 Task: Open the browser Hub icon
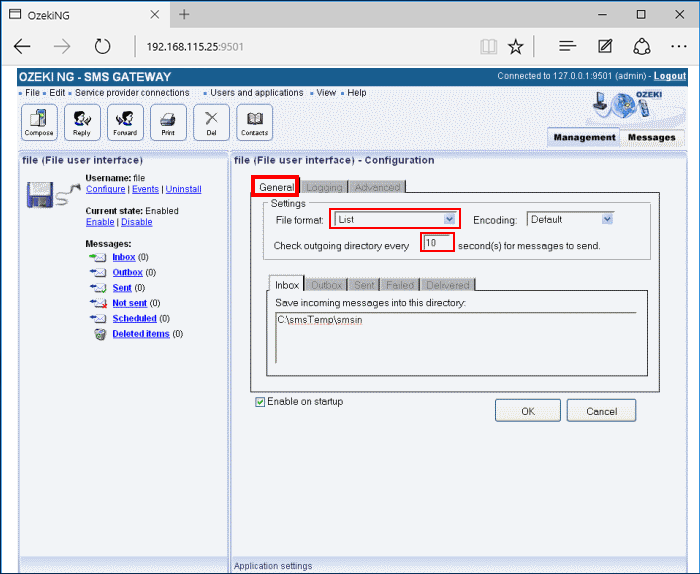tap(567, 46)
